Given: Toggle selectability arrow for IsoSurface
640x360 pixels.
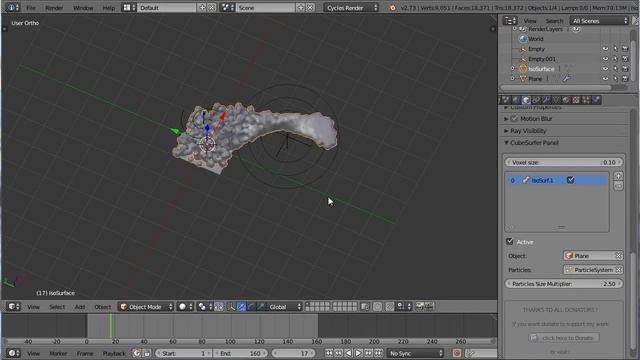Looking at the screenshot, I should click(x=615, y=69).
